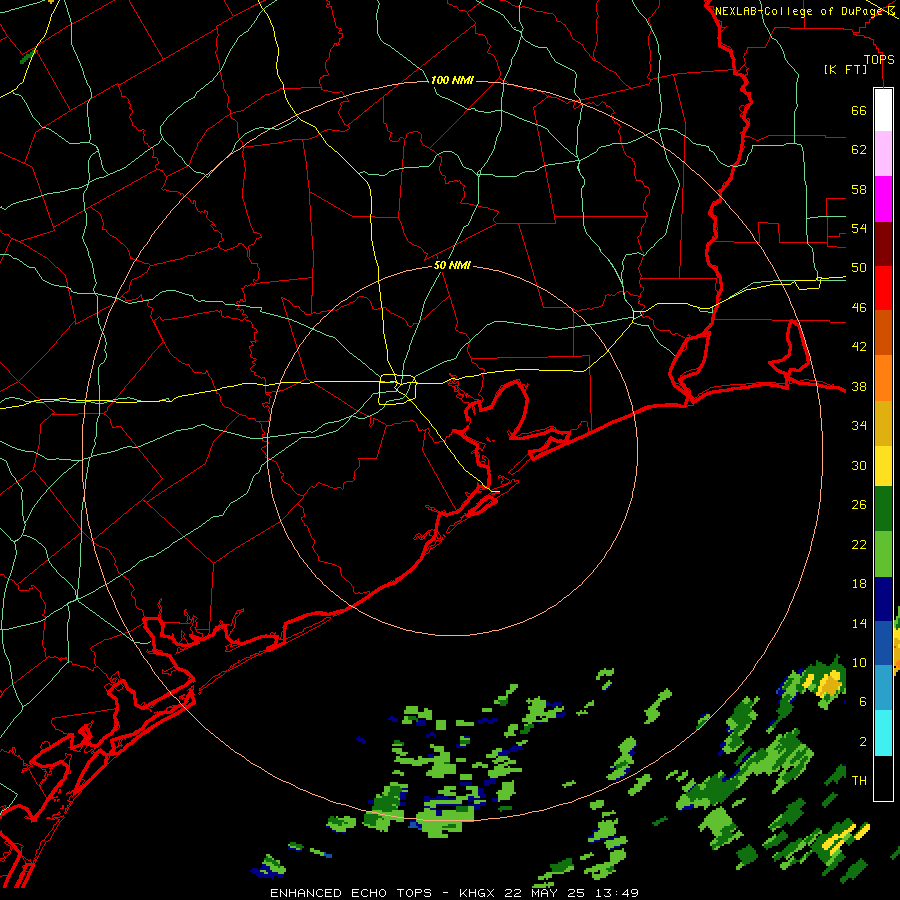The height and width of the screenshot is (900, 900).
Task: Click the "[K FT]" units label
Action: [846, 69]
